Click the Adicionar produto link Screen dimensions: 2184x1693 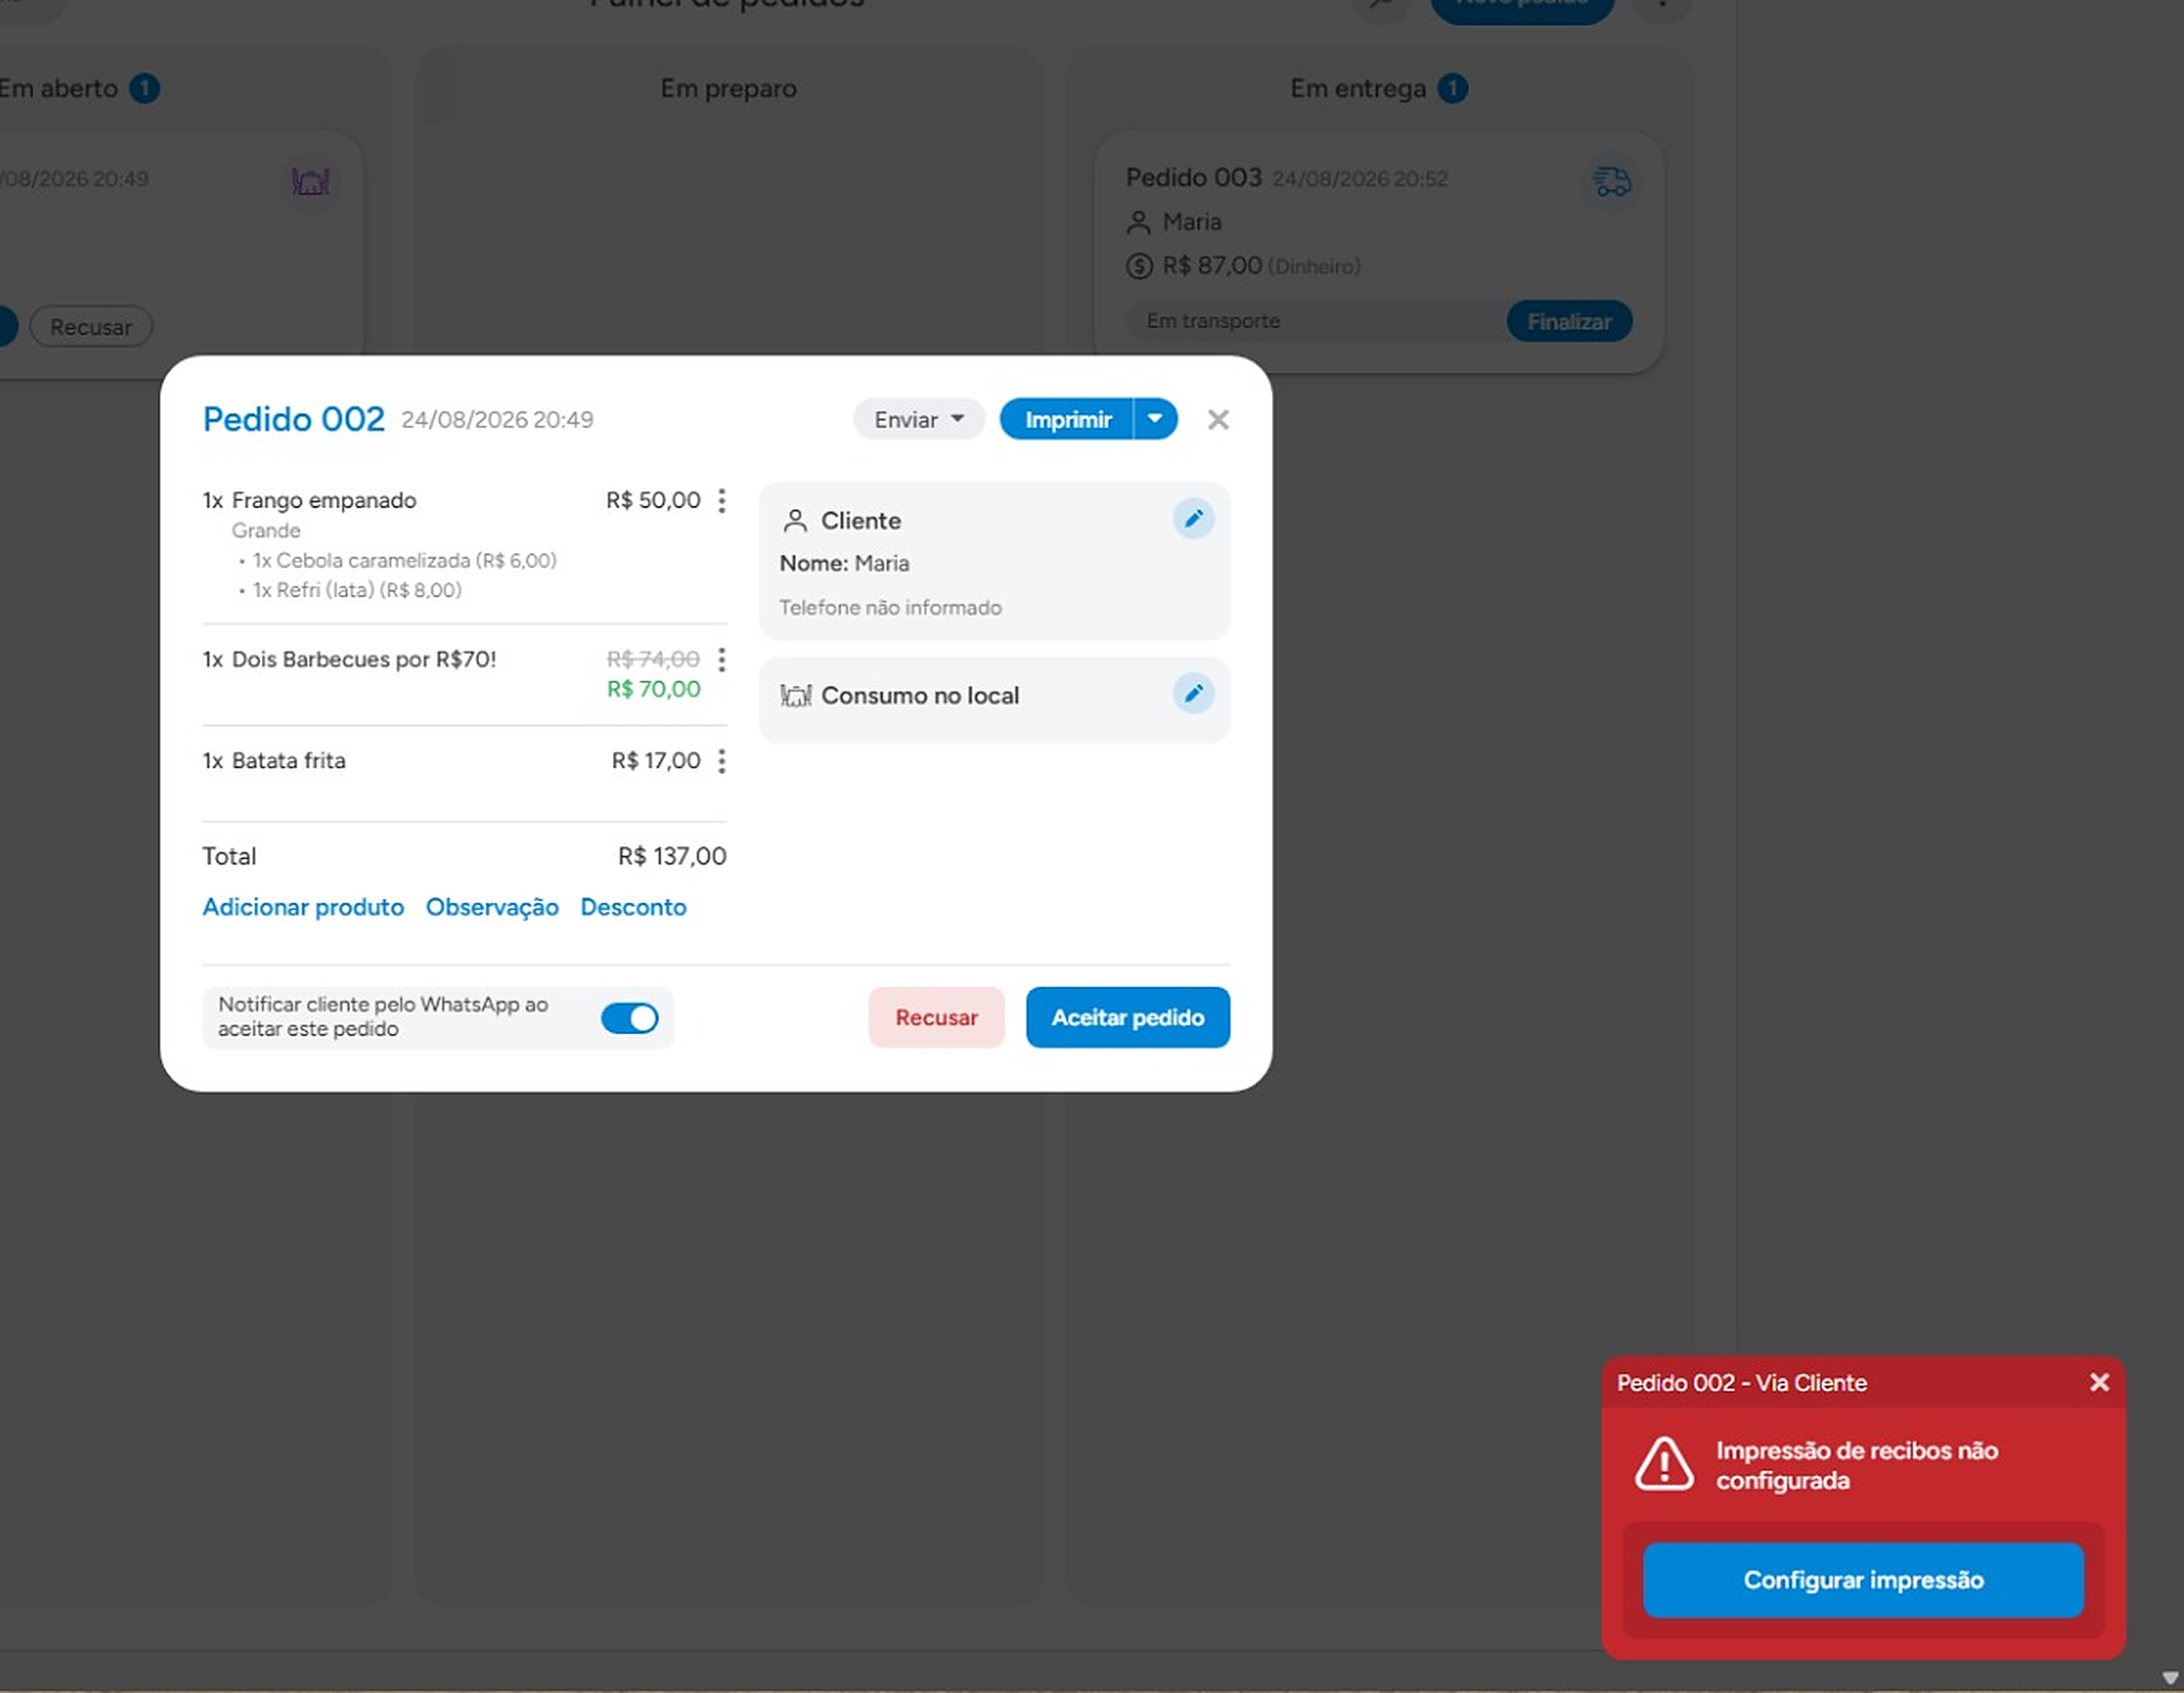(x=303, y=907)
